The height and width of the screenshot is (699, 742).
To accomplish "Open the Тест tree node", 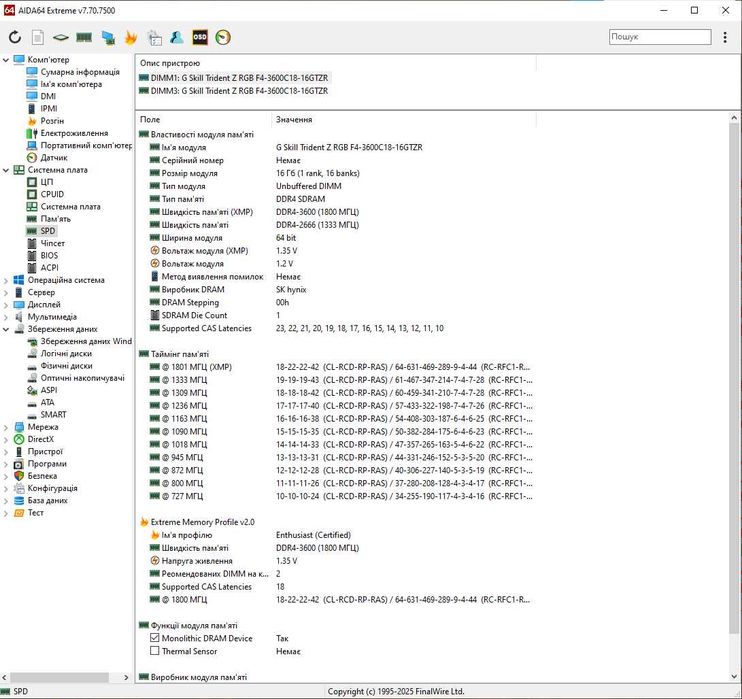I will (x=35, y=513).
